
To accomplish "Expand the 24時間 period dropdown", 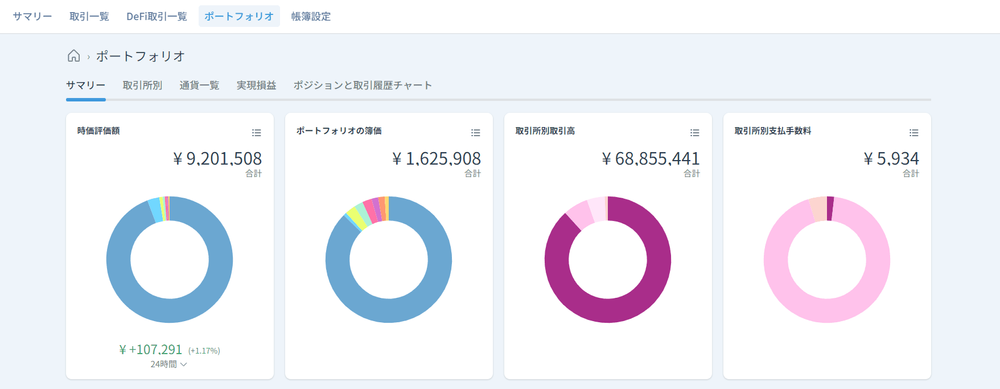I will (x=169, y=365).
